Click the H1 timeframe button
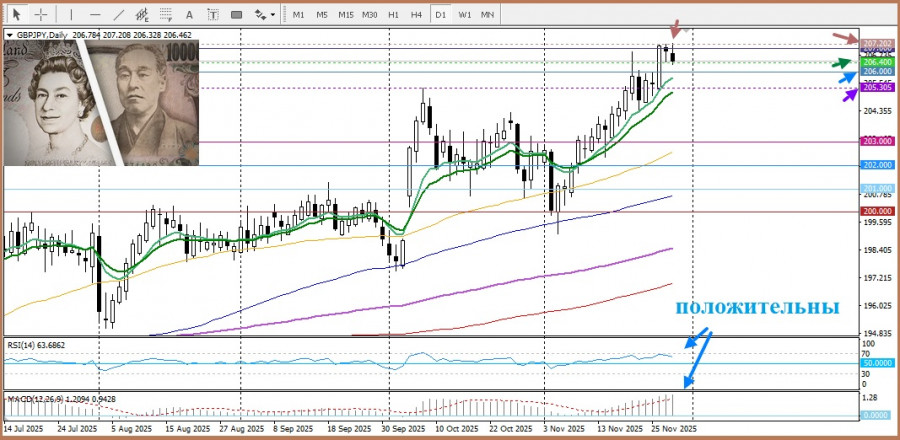This screenshot has height=440, width=900. [x=393, y=15]
